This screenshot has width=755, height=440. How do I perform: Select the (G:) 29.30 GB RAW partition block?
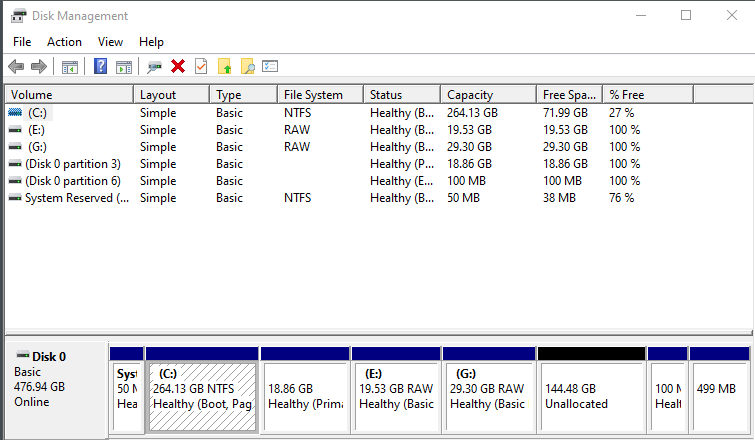tap(489, 389)
